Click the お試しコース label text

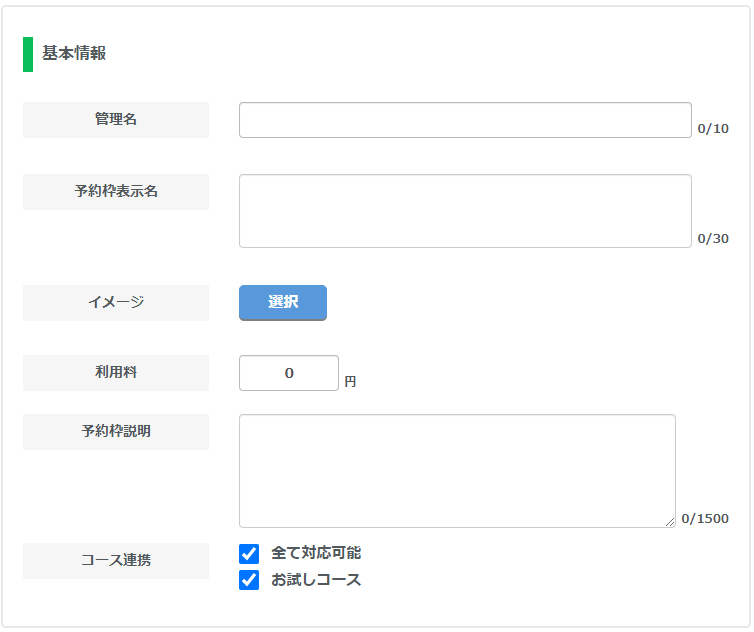(x=316, y=580)
